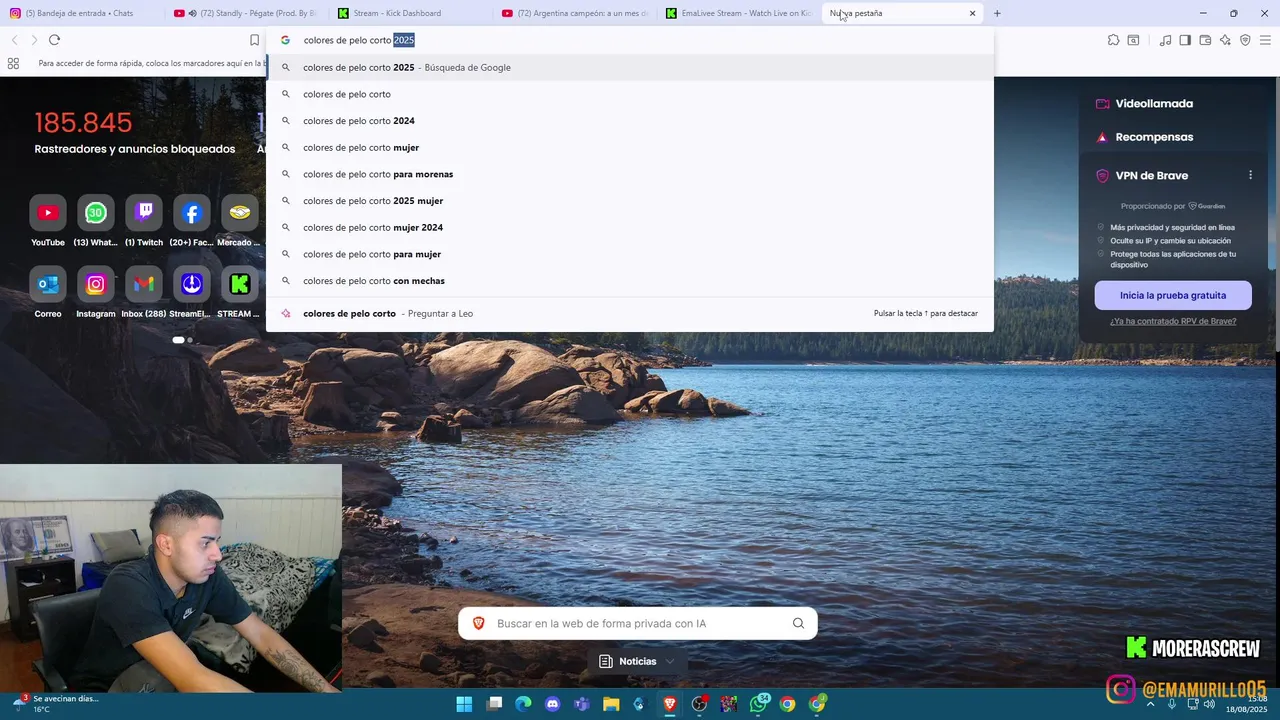Viewport: 1280px width, 720px height.
Task: Select suggestion 'colores de pelo corto 2025' Búsqueda de Google
Action: click(630, 67)
